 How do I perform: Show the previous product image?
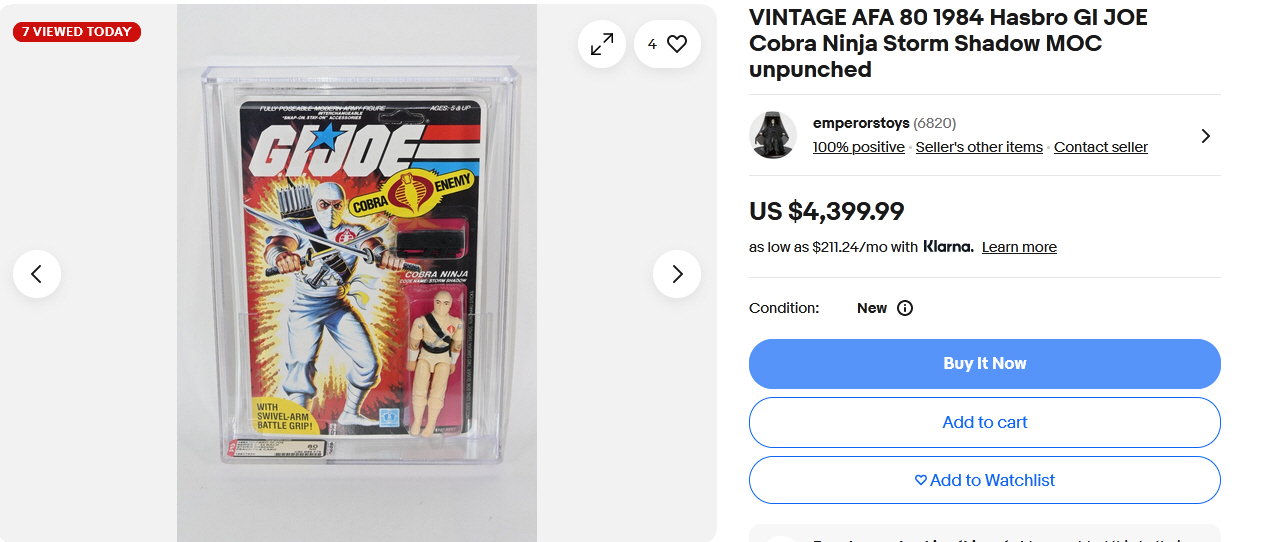(37, 274)
